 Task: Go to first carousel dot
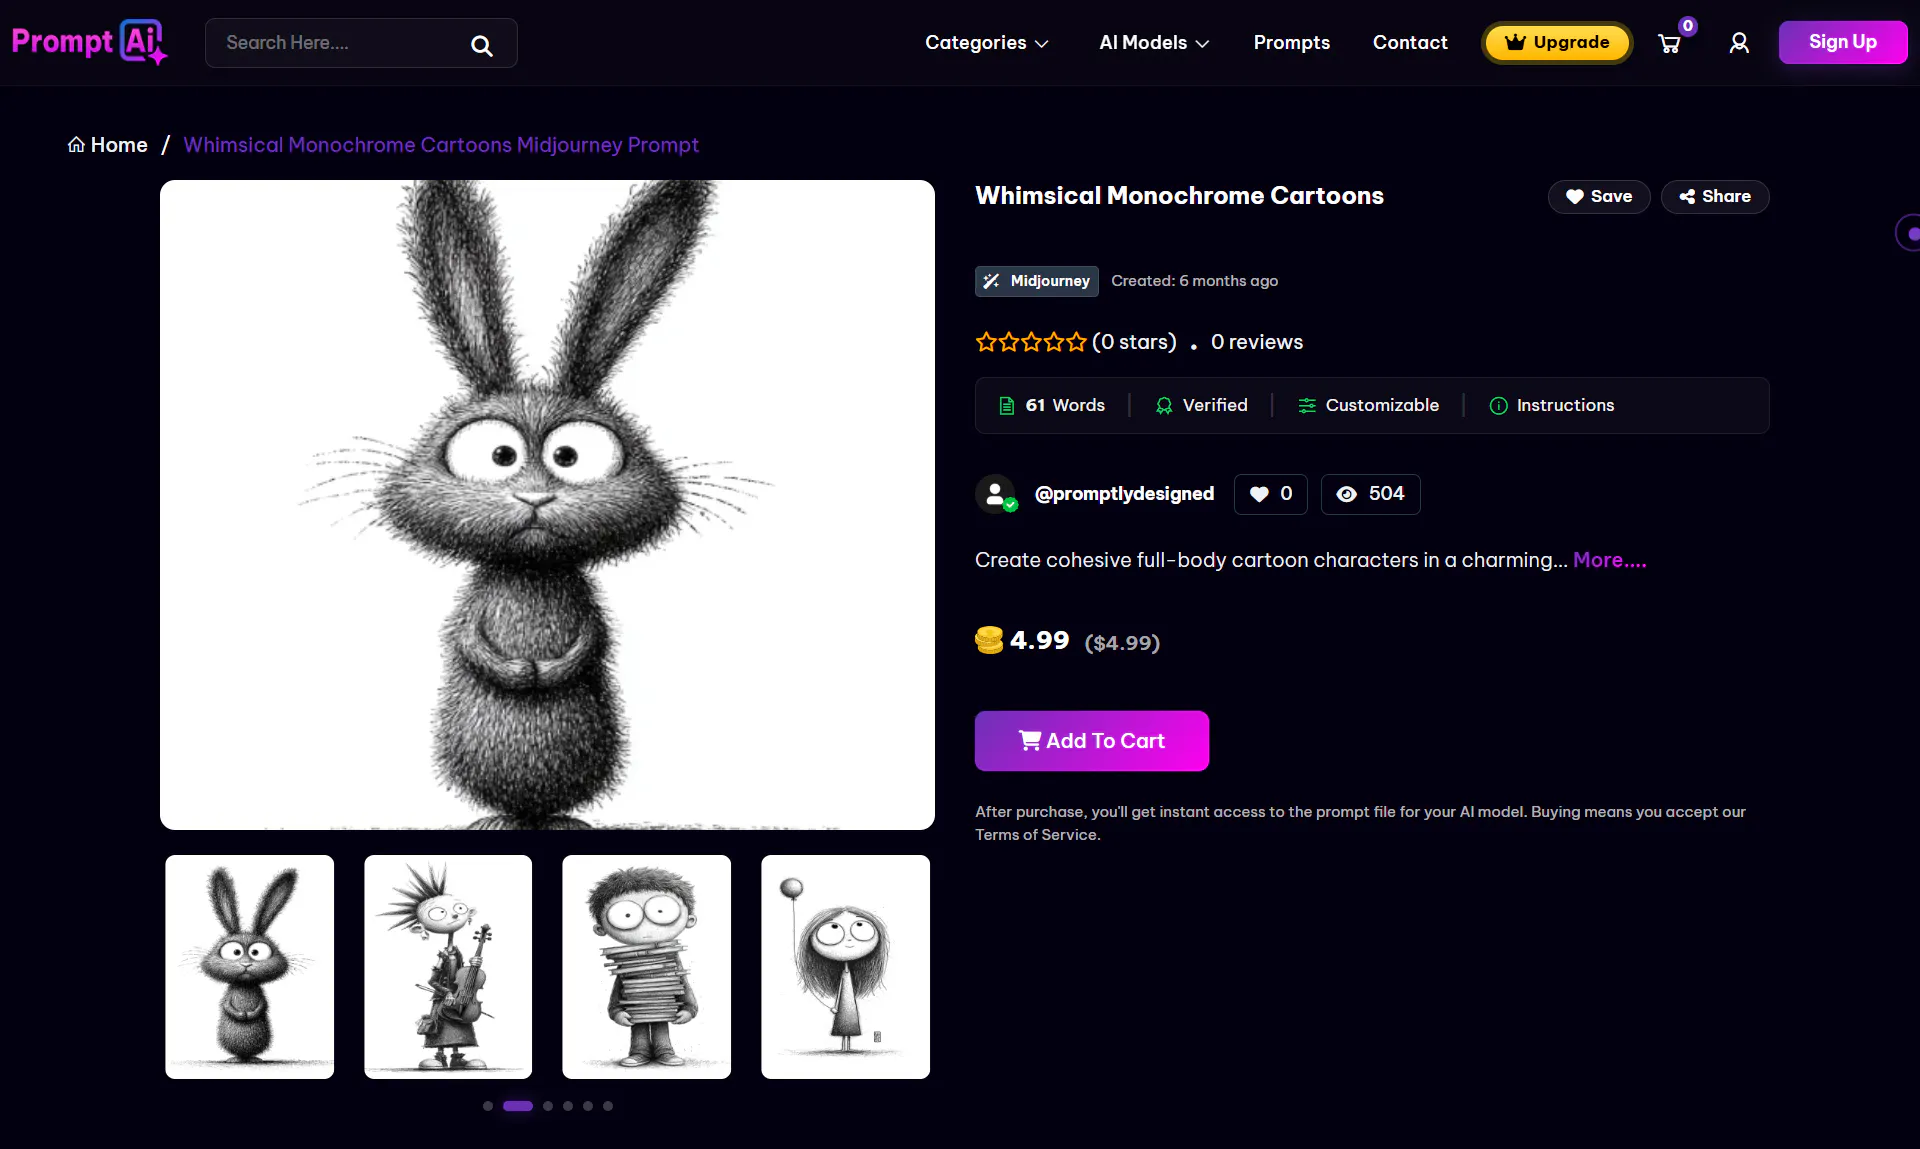[488, 1106]
